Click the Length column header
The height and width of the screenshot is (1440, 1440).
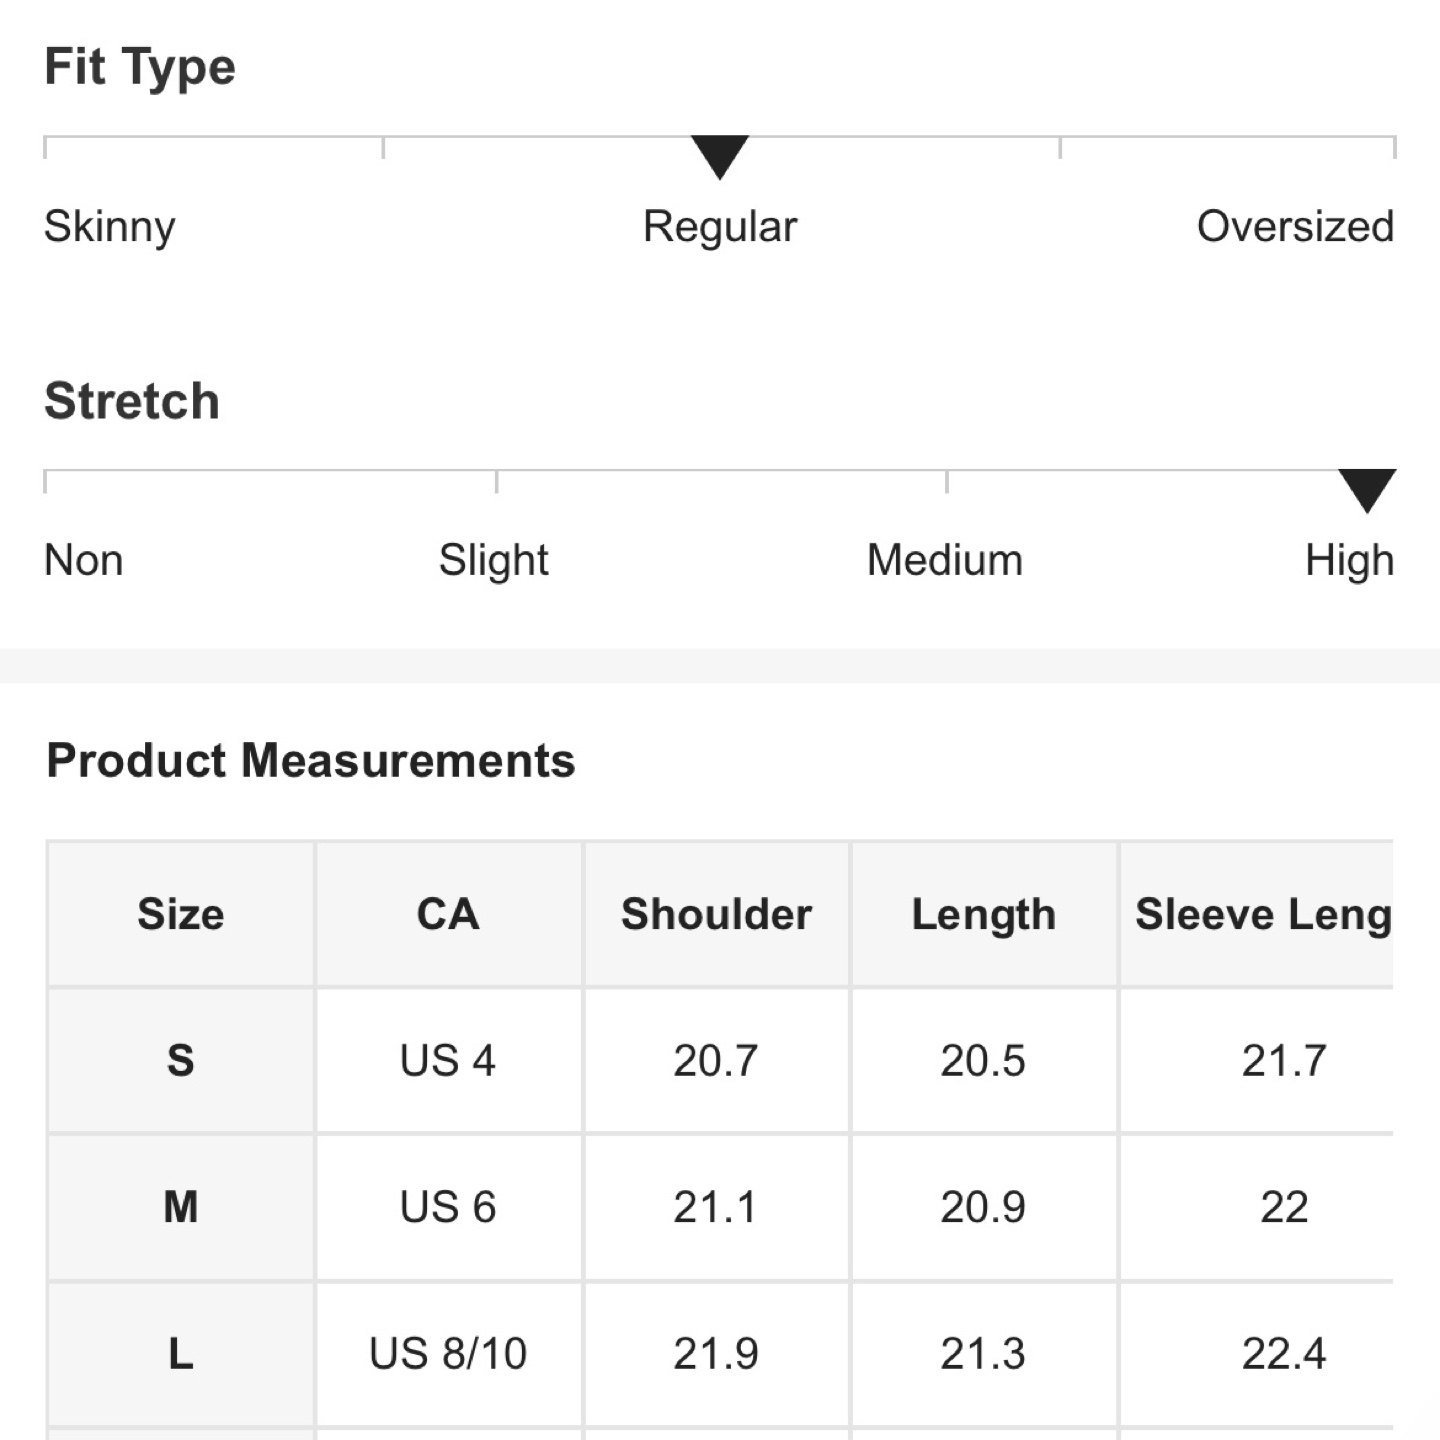[984, 914]
